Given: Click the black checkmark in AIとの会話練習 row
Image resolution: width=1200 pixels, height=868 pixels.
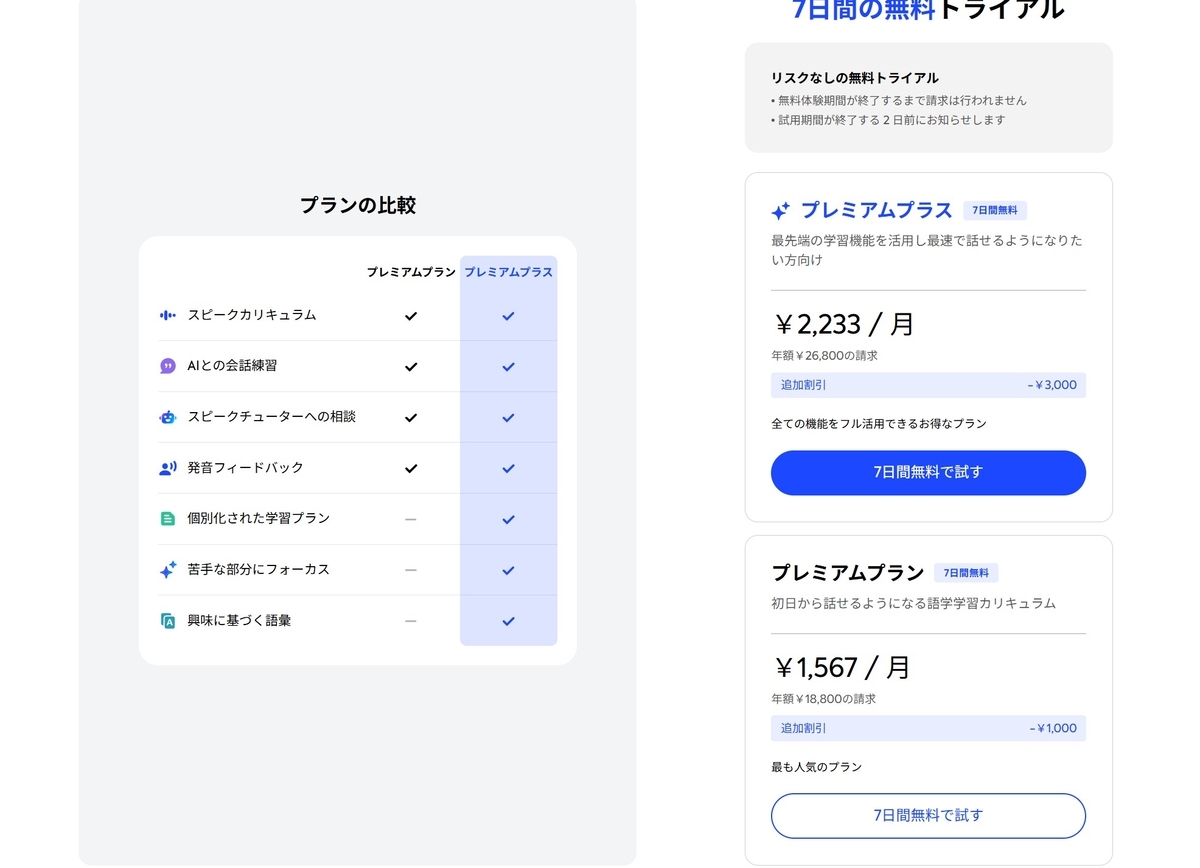Looking at the screenshot, I should click(x=410, y=367).
